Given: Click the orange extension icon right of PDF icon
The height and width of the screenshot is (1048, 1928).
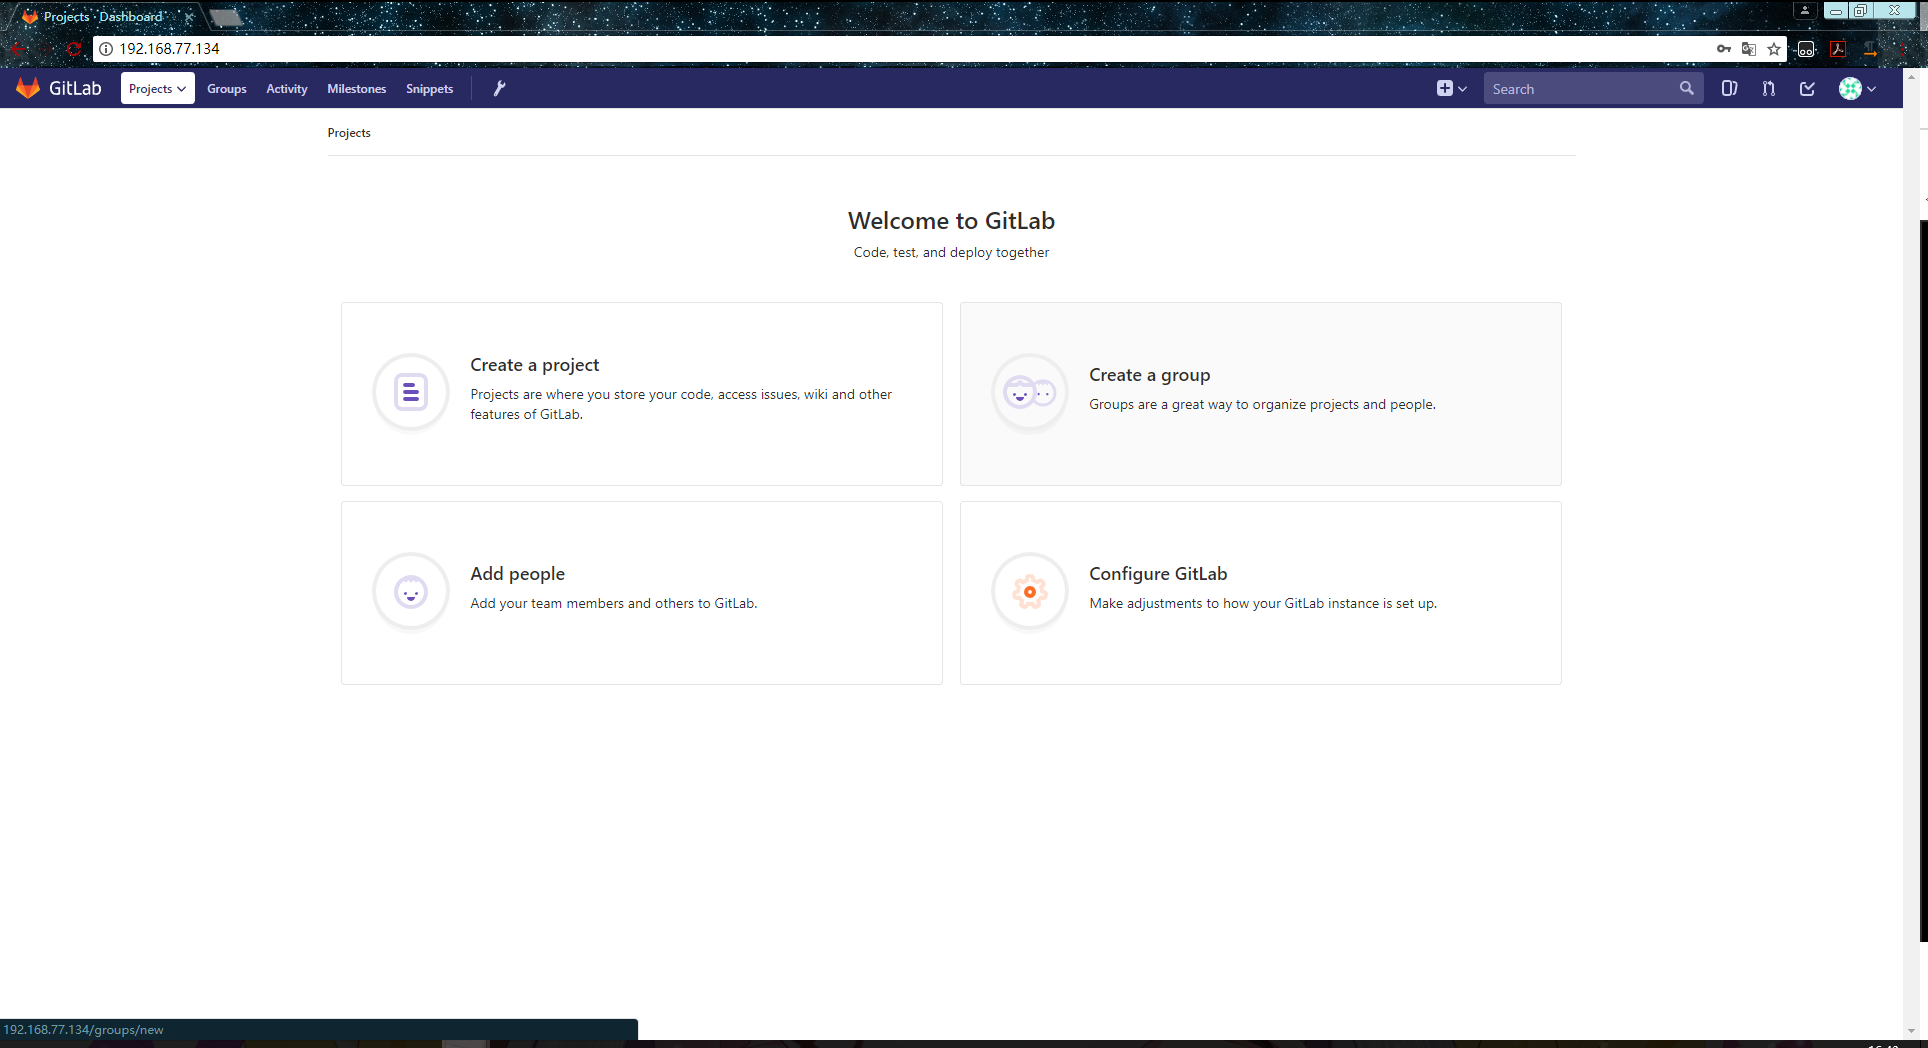Looking at the screenshot, I should tap(1870, 48).
